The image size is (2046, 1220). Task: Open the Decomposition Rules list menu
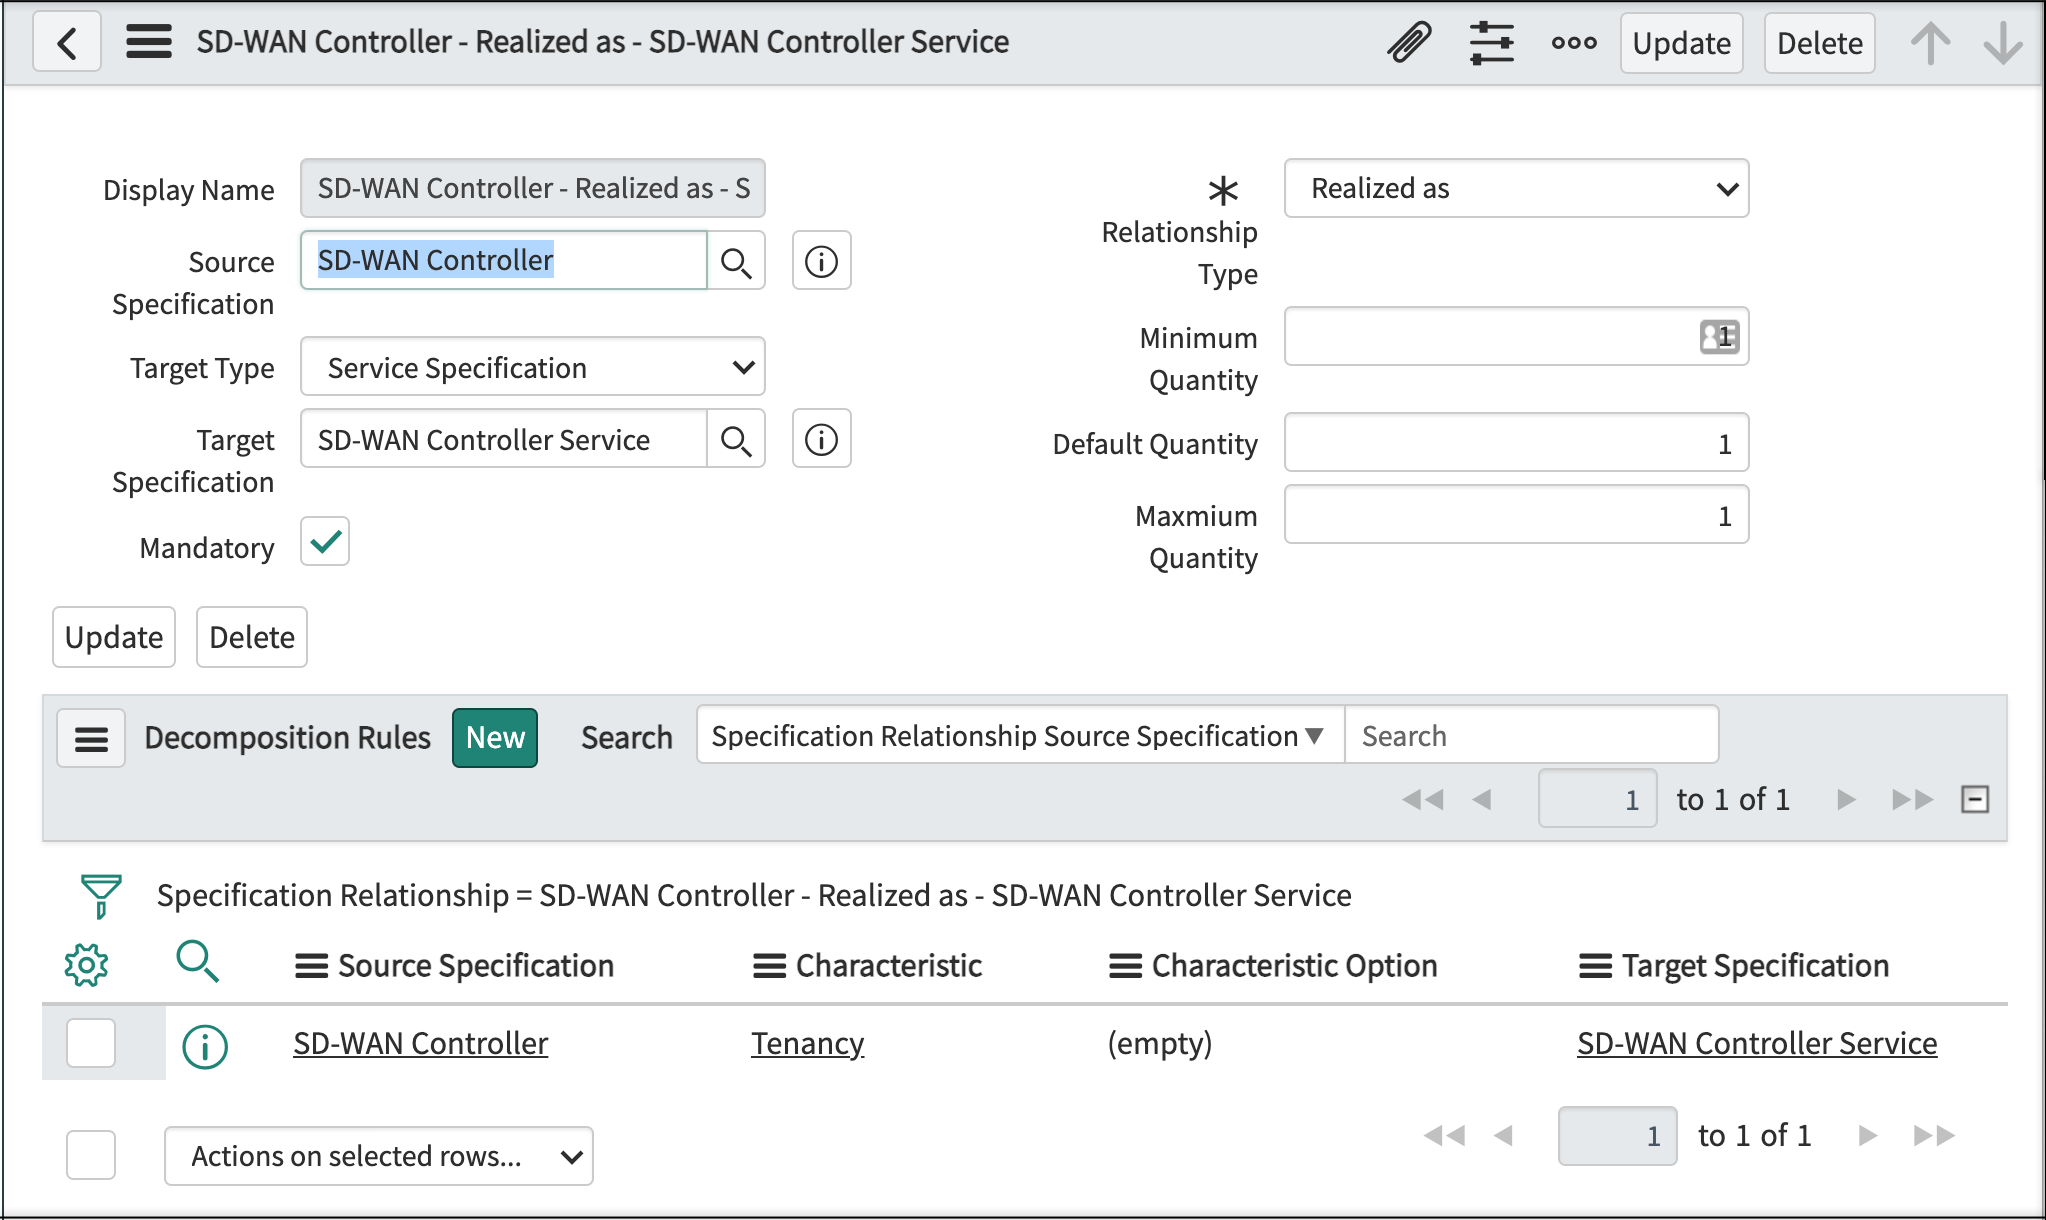coord(91,738)
